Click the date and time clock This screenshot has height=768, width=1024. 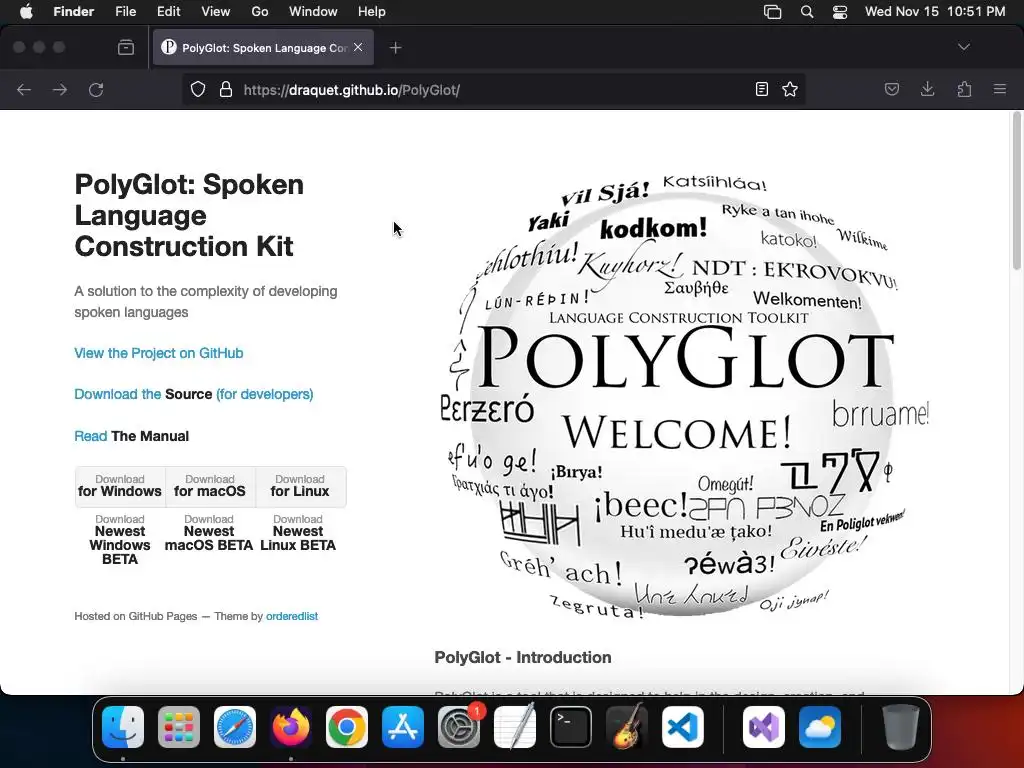(935, 12)
